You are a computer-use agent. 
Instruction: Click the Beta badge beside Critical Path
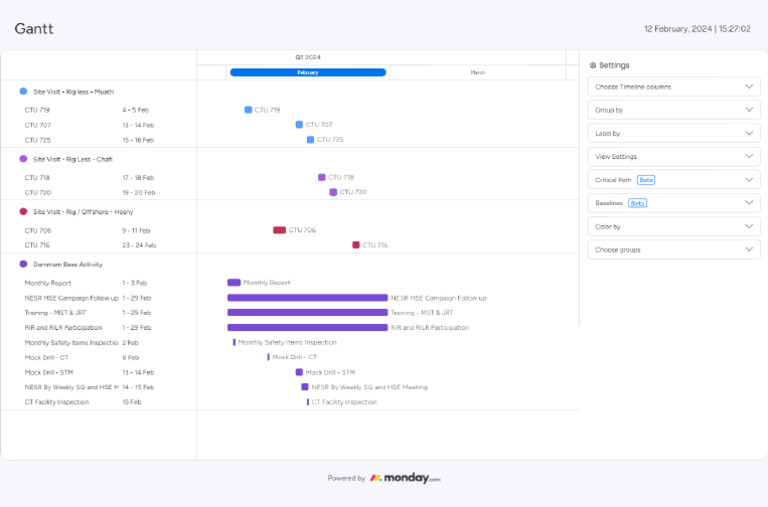pyautogui.click(x=646, y=180)
